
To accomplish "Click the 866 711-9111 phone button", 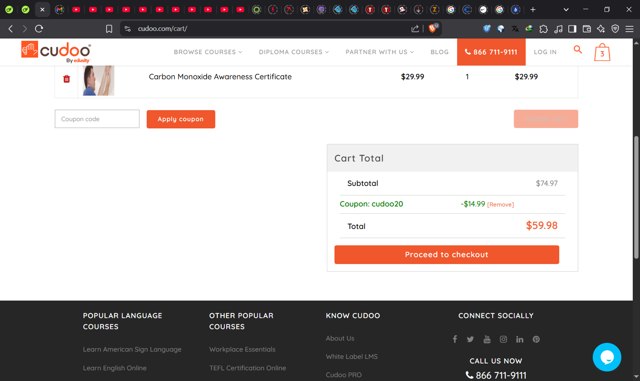I will click(x=491, y=52).
